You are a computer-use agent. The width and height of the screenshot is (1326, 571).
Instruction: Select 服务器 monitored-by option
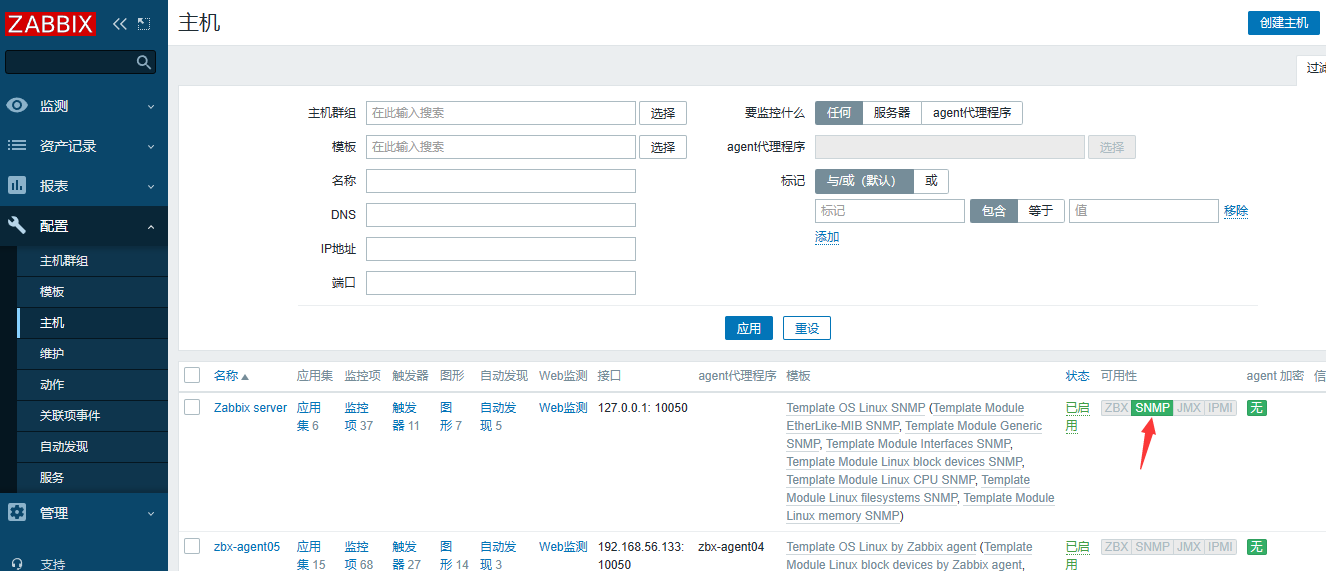tap(892, 113)
